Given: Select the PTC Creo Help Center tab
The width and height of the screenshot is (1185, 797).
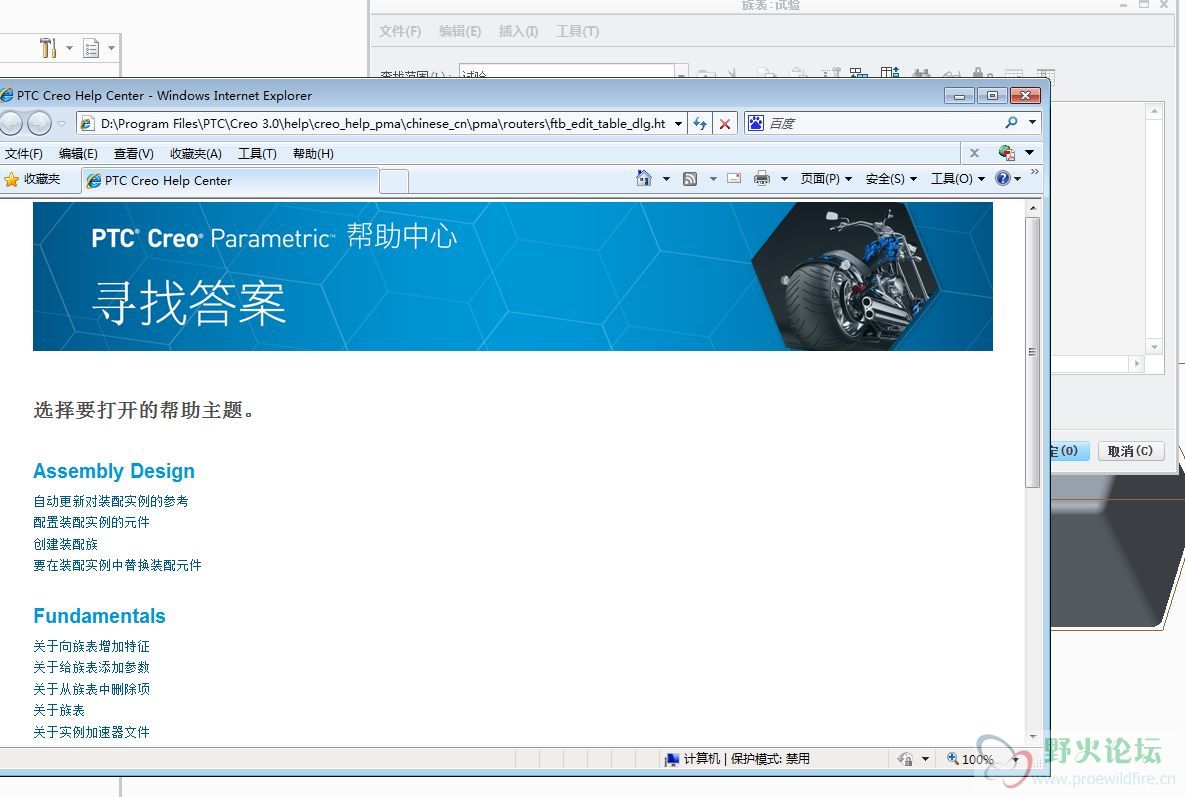Looking at the screenshot, I should [230, 181].
